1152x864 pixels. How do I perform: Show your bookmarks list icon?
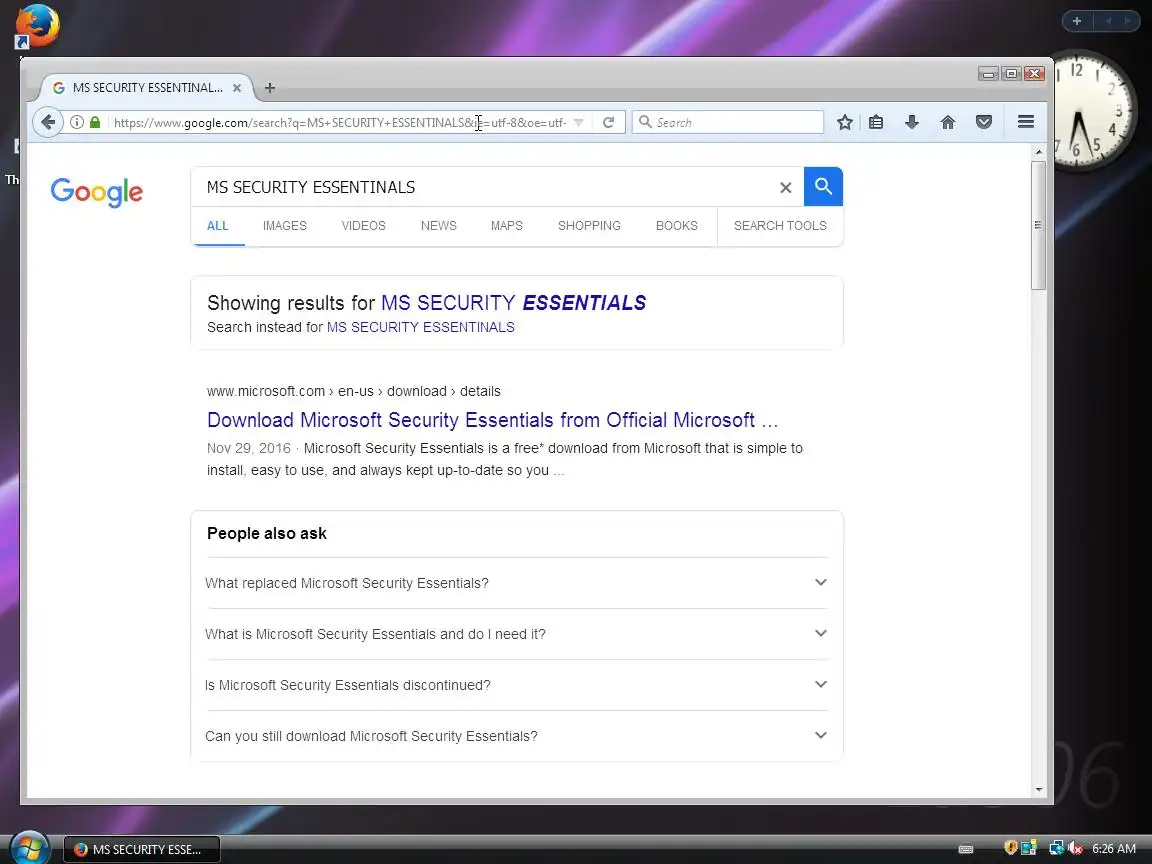coord(876,122)
